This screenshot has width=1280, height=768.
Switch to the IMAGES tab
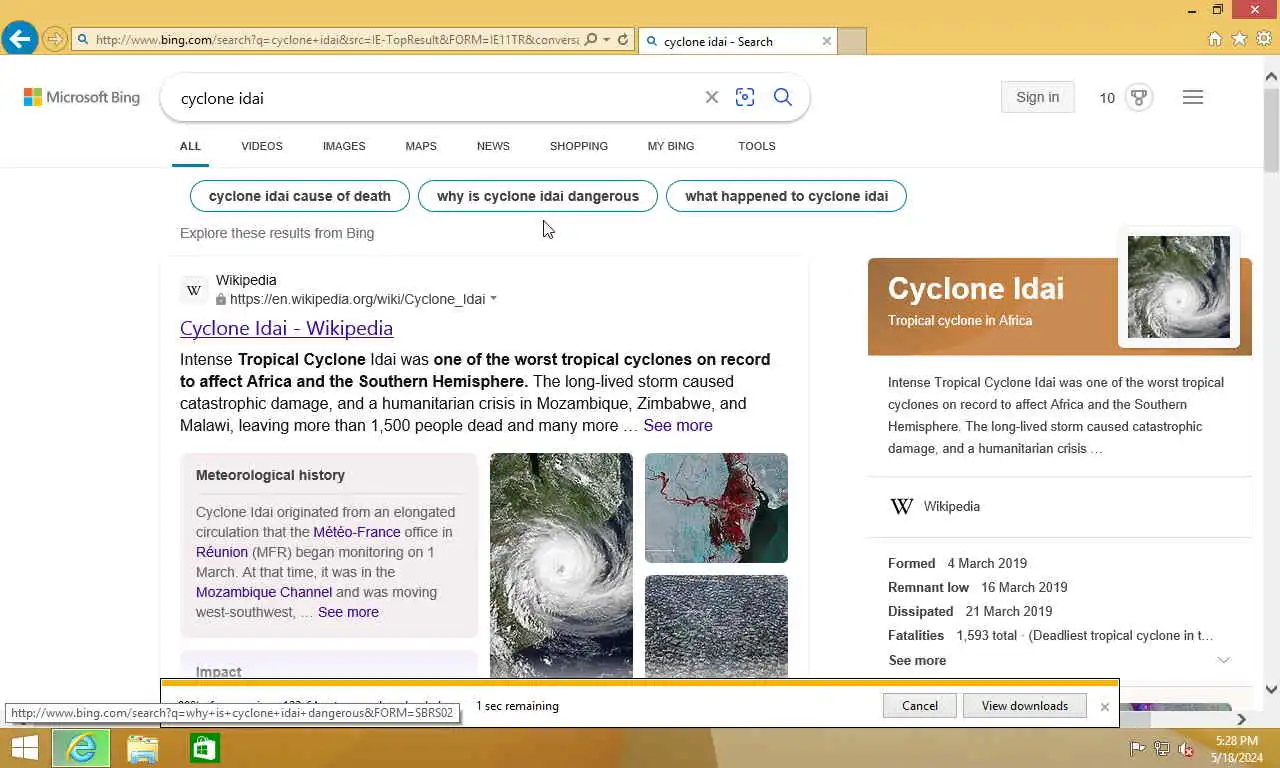[344, 146]
